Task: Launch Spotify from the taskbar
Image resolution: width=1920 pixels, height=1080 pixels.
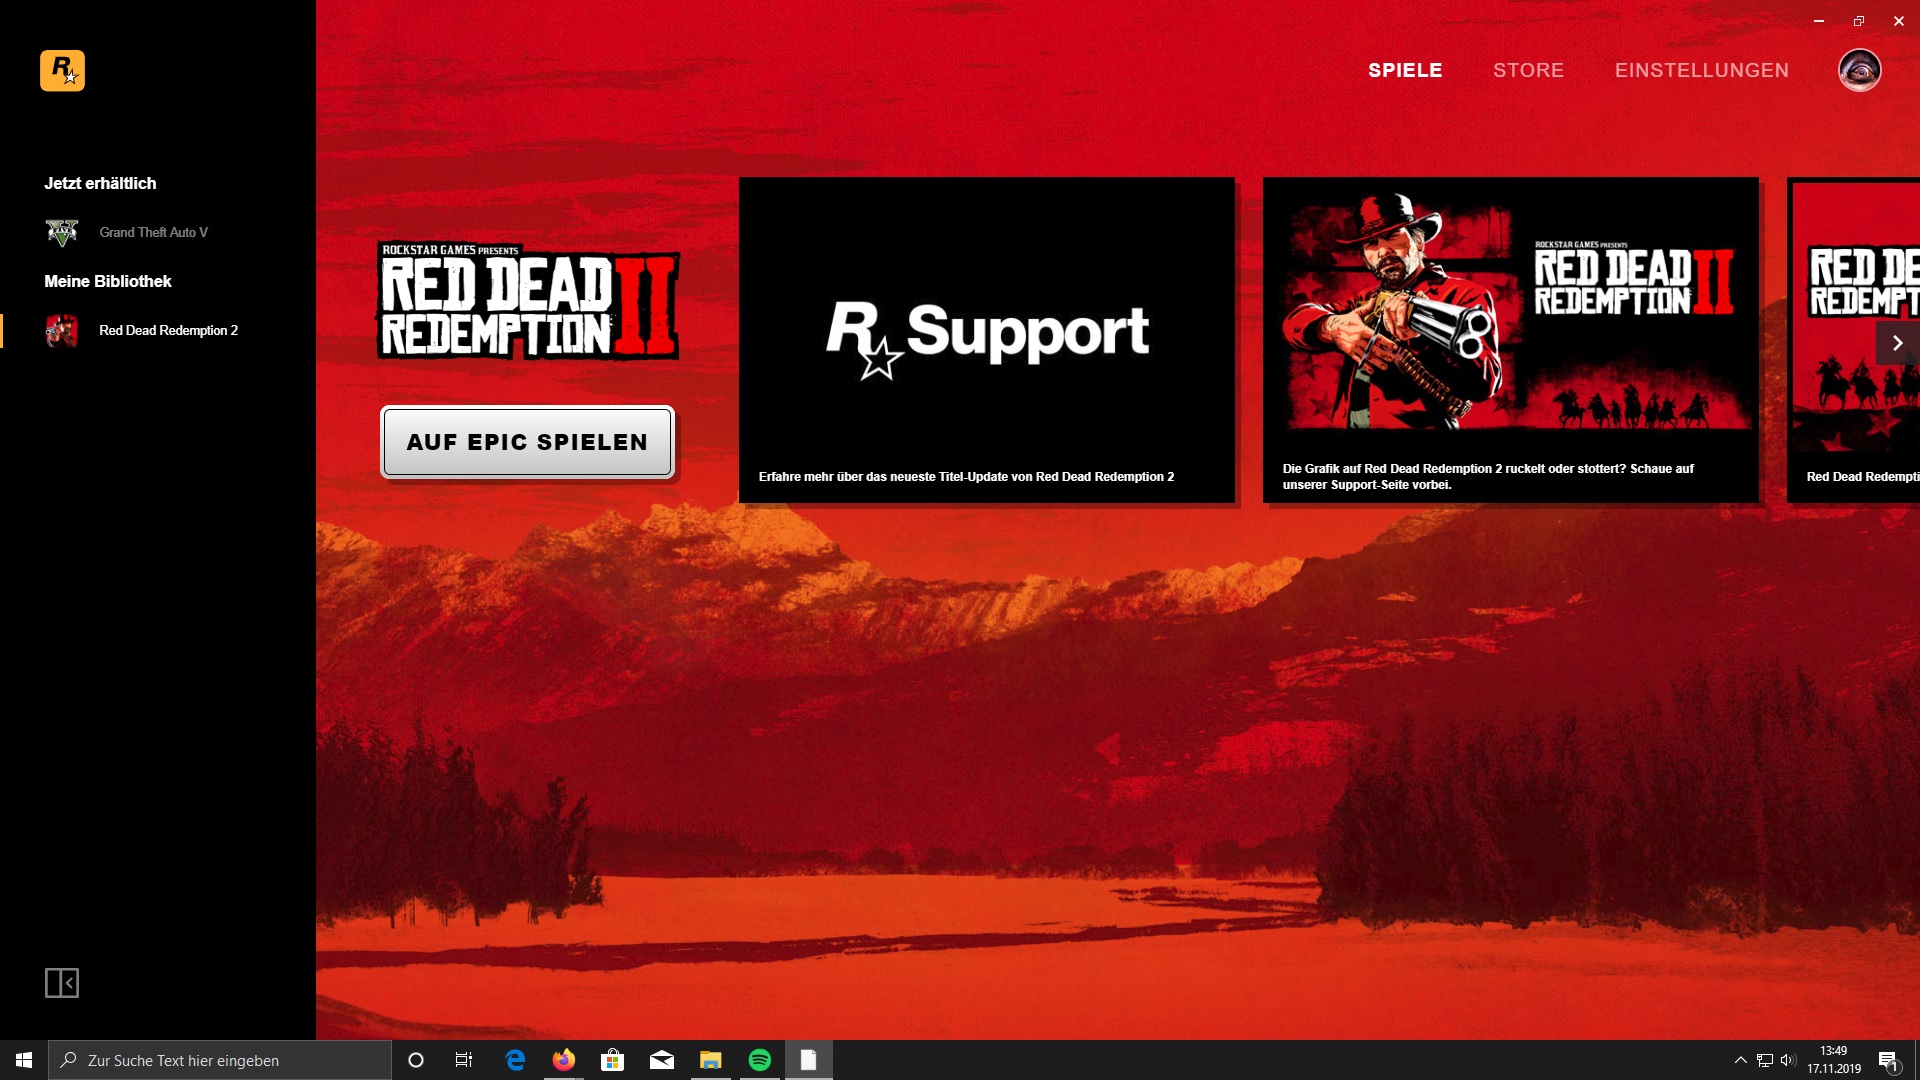Action: tap(760, 1060)
